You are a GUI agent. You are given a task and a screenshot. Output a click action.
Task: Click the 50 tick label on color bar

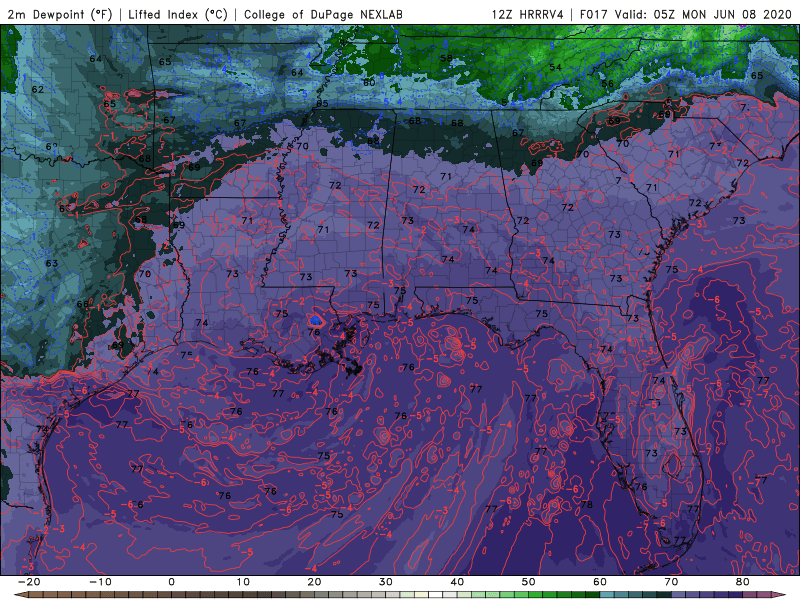[x=529, y=582]
